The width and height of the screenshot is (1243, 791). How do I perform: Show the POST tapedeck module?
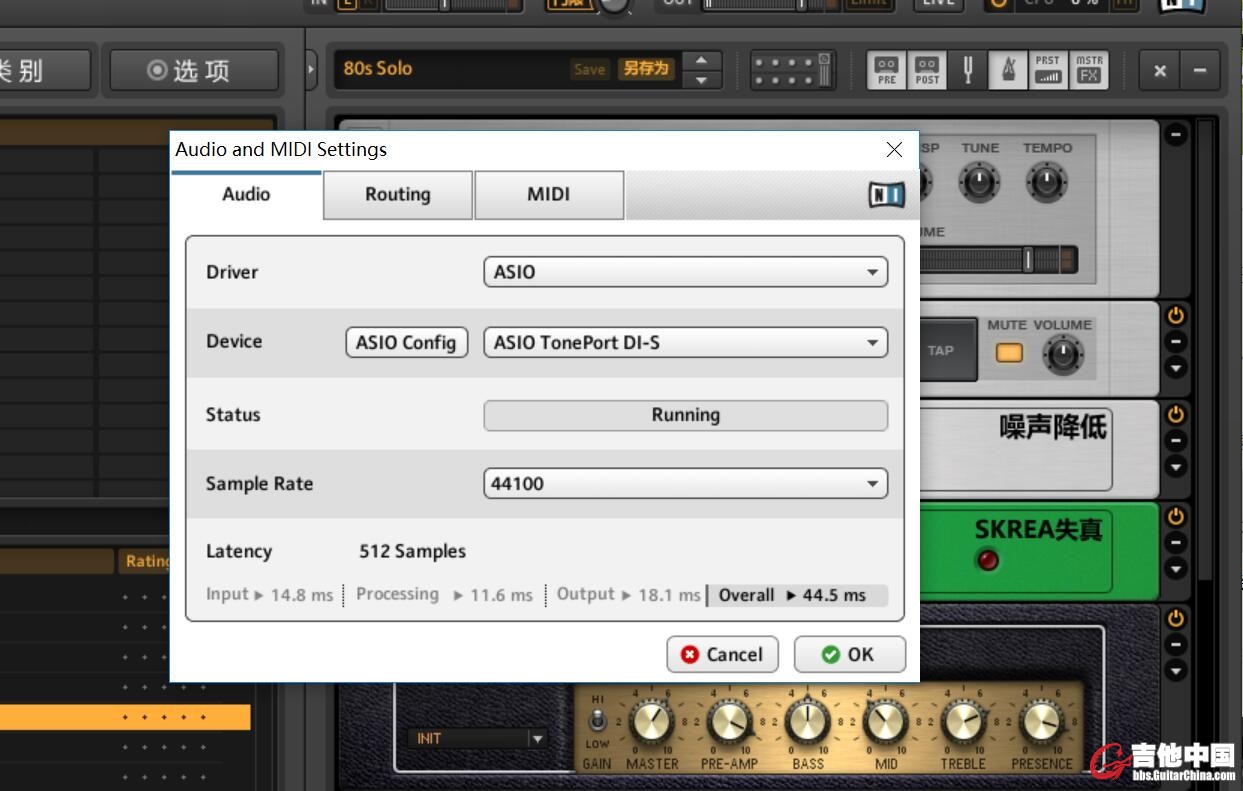tap(927, 70)
